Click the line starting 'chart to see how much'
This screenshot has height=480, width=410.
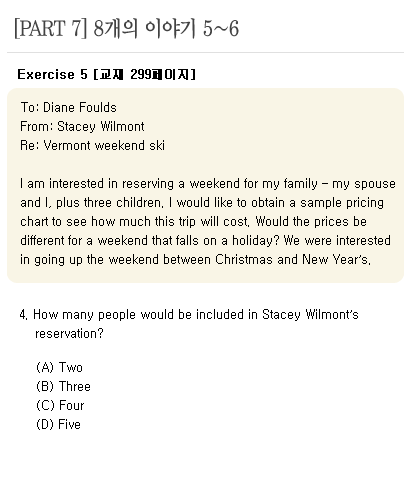tap(193, 222)
